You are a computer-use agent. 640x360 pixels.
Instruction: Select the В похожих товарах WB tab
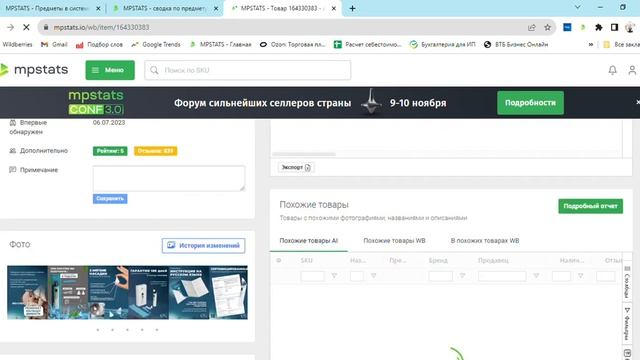[485, 241]
